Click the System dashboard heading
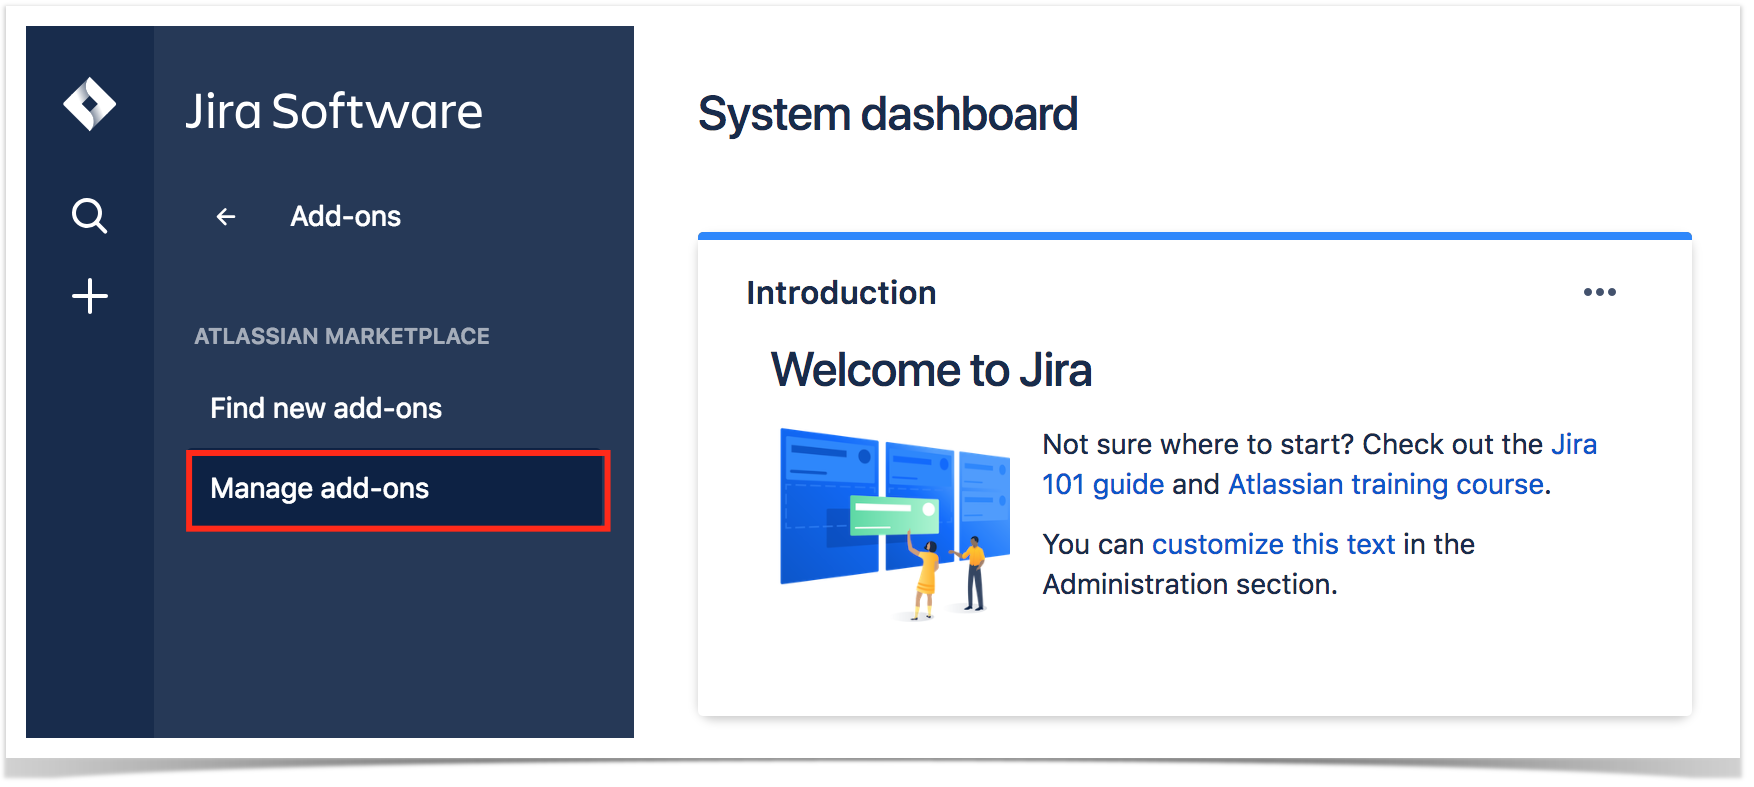 coord(888,114)
